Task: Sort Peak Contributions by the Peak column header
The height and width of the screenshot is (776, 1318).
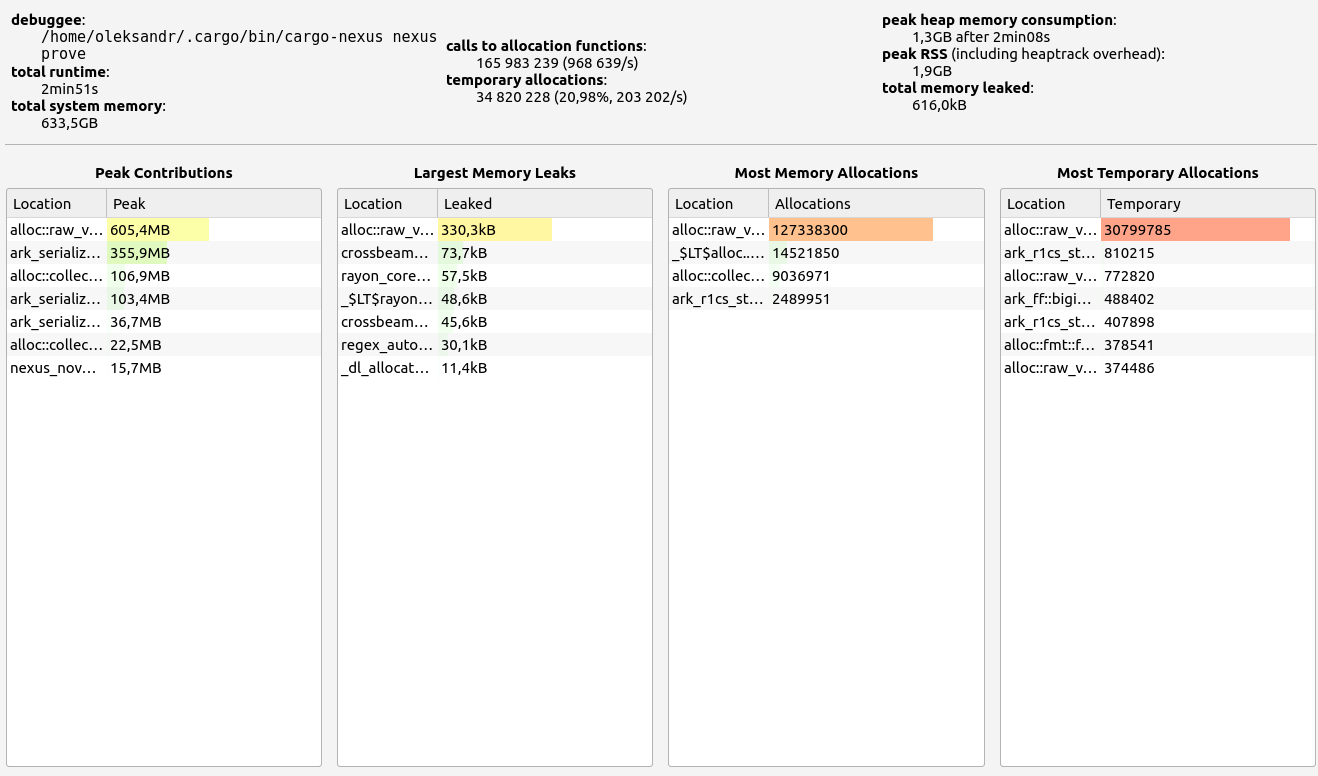Action: [x=212, y=204]
